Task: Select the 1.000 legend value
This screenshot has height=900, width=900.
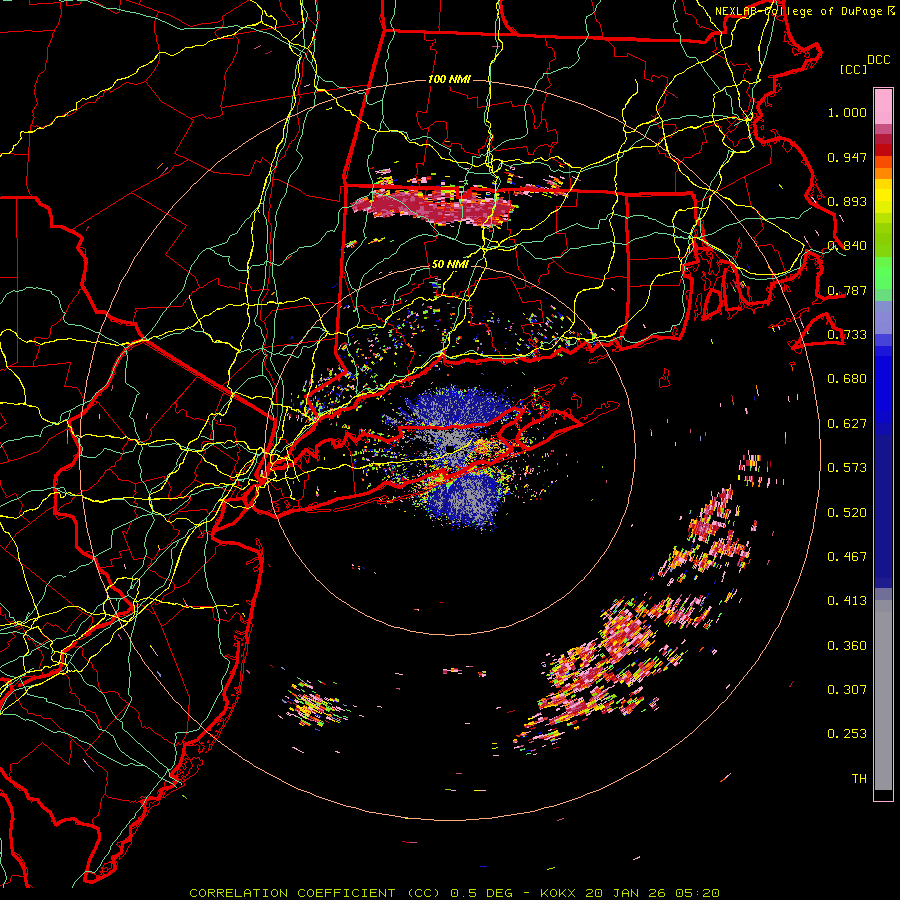Action: click(847, 112)
